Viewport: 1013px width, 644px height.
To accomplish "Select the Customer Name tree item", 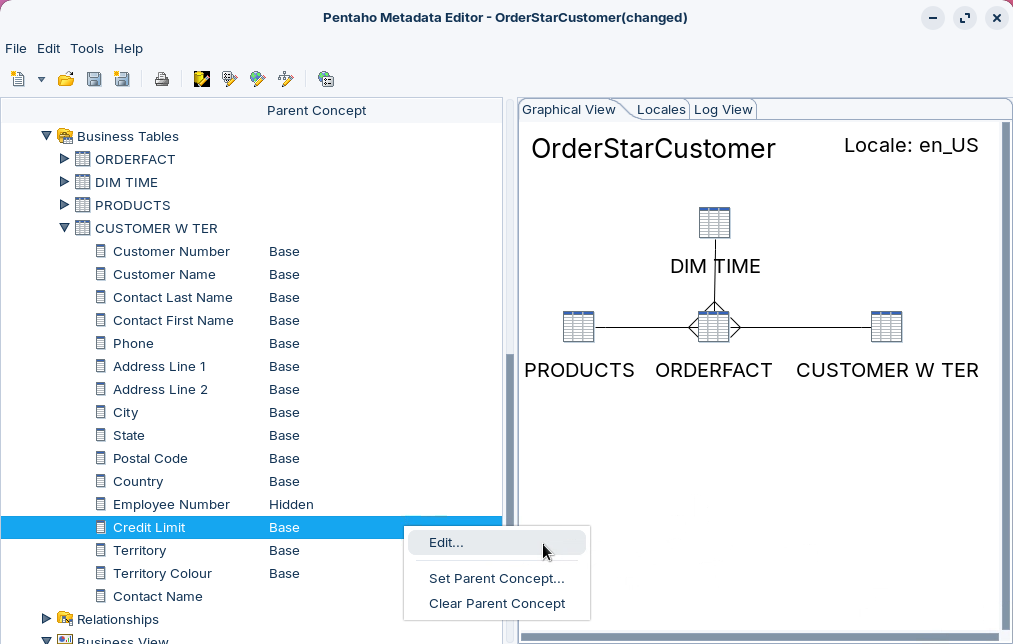I will [x=164, y=274].
